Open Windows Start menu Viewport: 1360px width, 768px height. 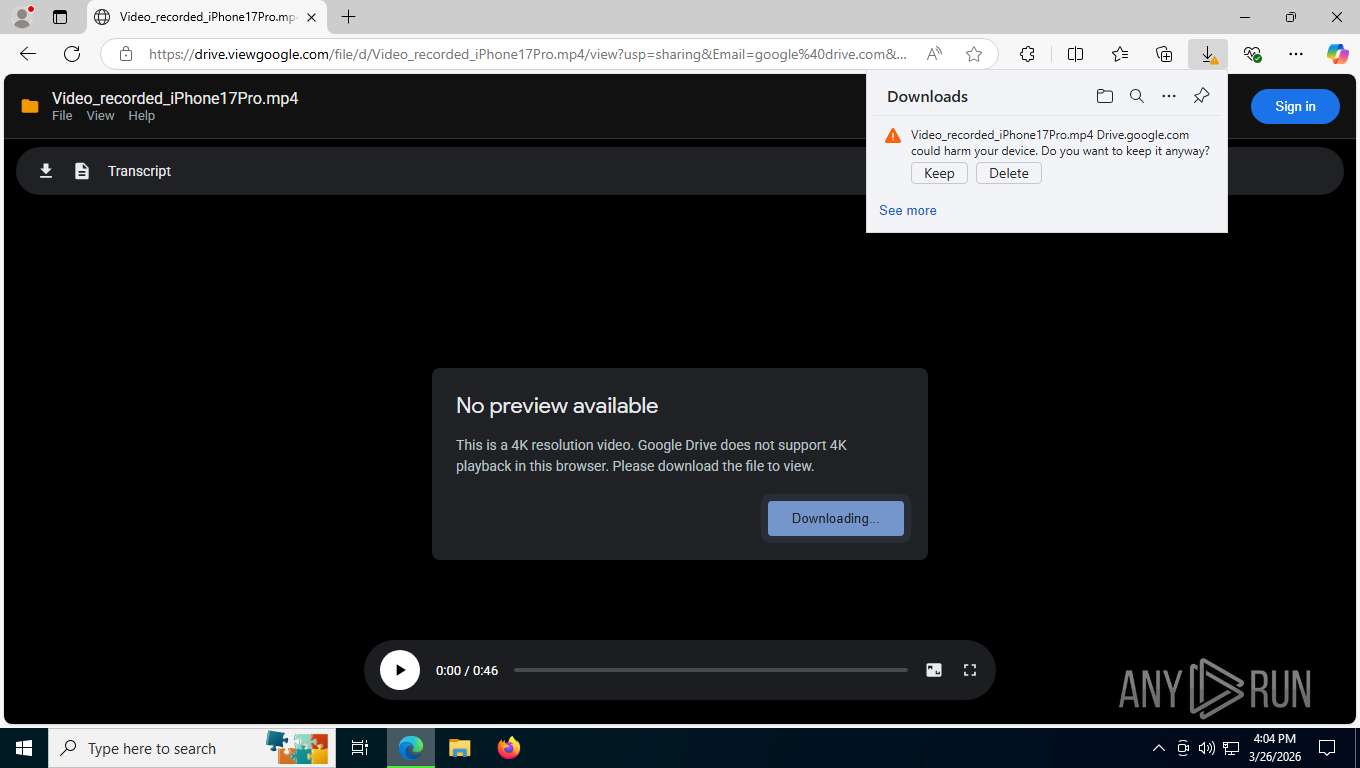(24, 748)
